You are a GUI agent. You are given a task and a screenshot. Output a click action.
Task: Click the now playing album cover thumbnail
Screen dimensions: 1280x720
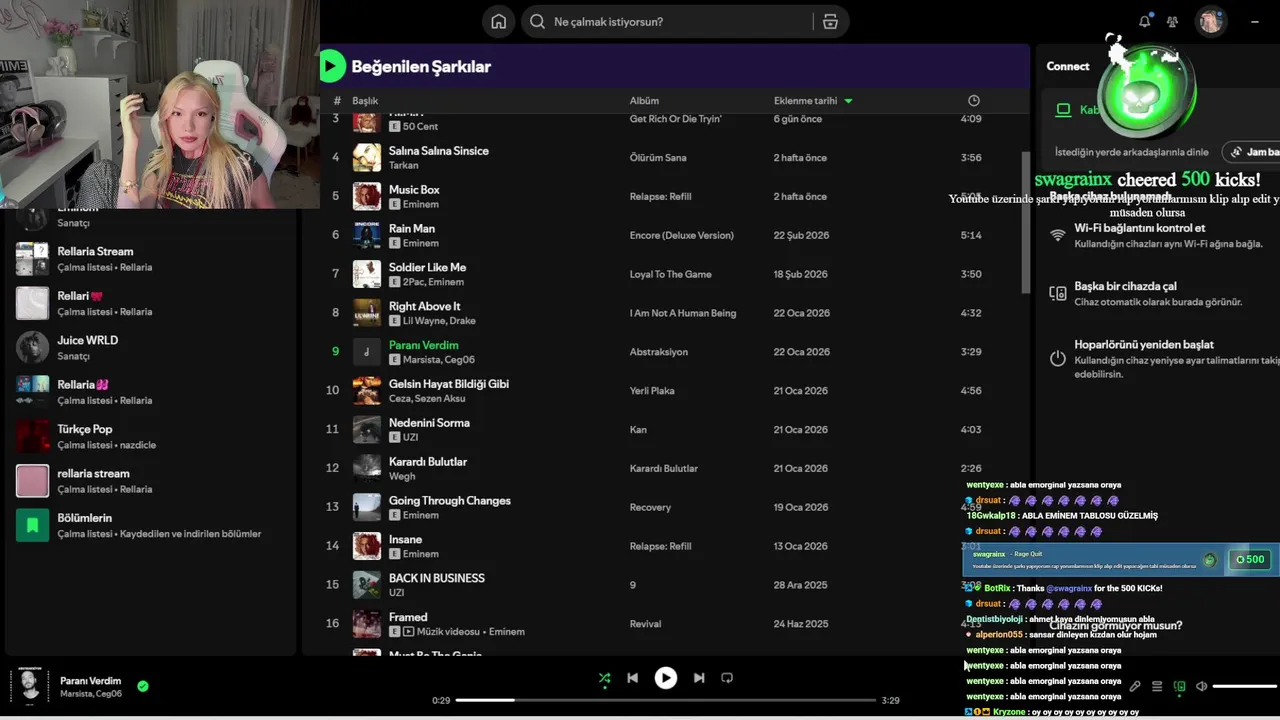pos(30,685)
